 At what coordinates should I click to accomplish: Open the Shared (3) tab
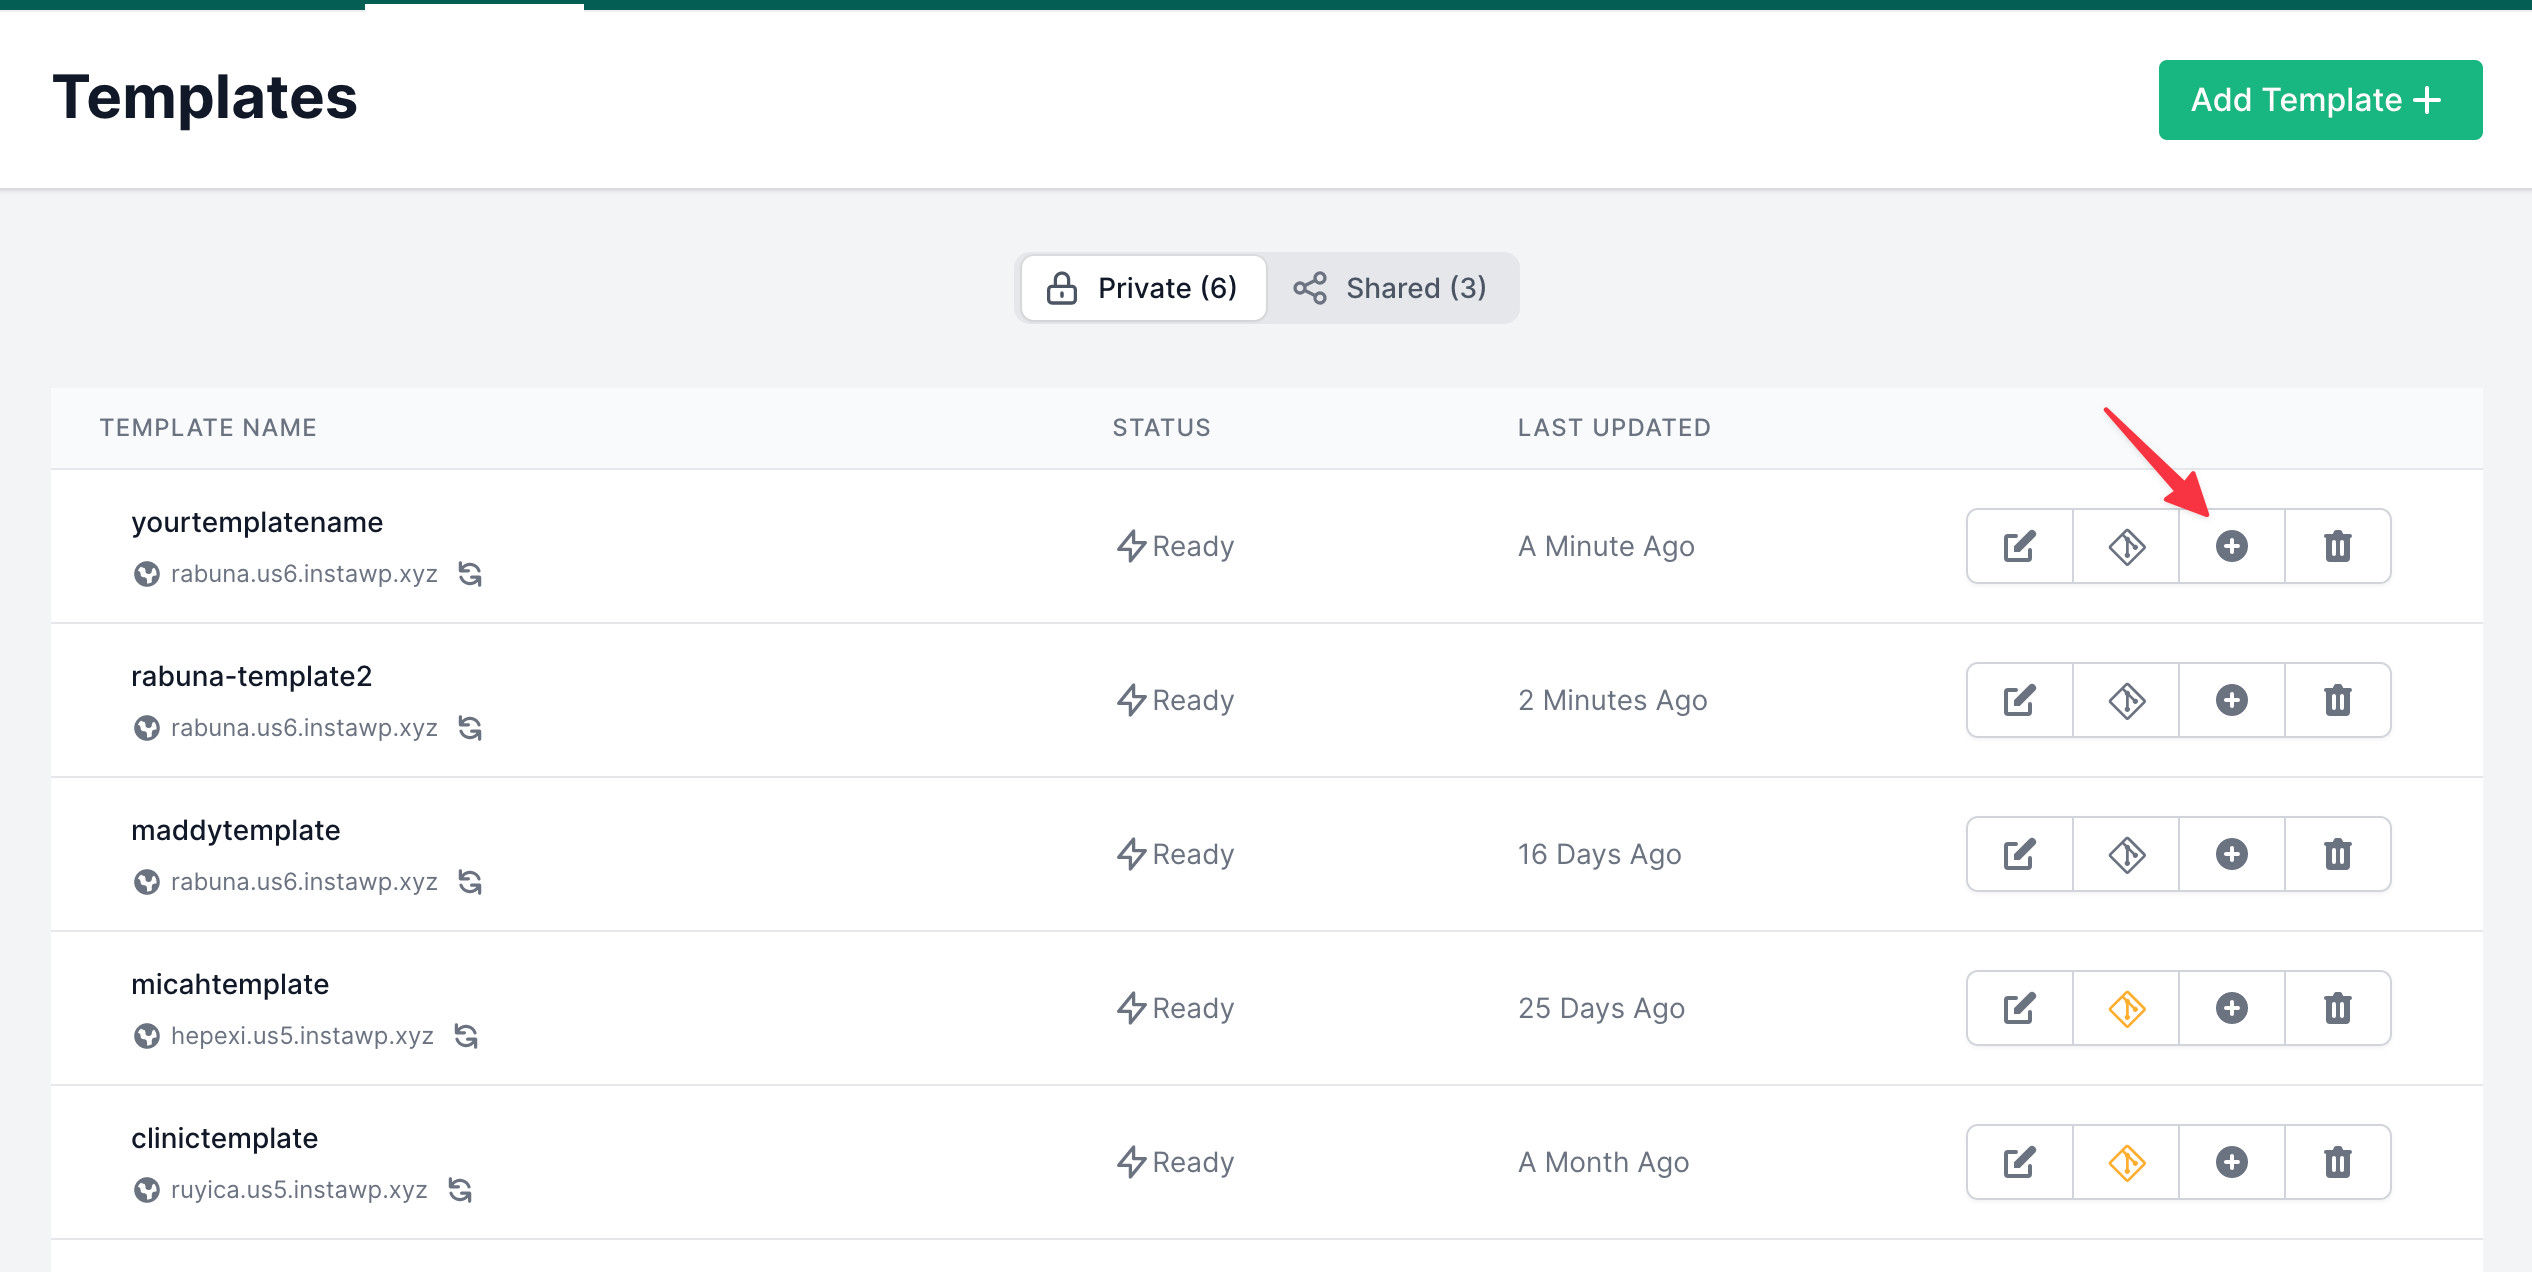[x=1391, y=288]
